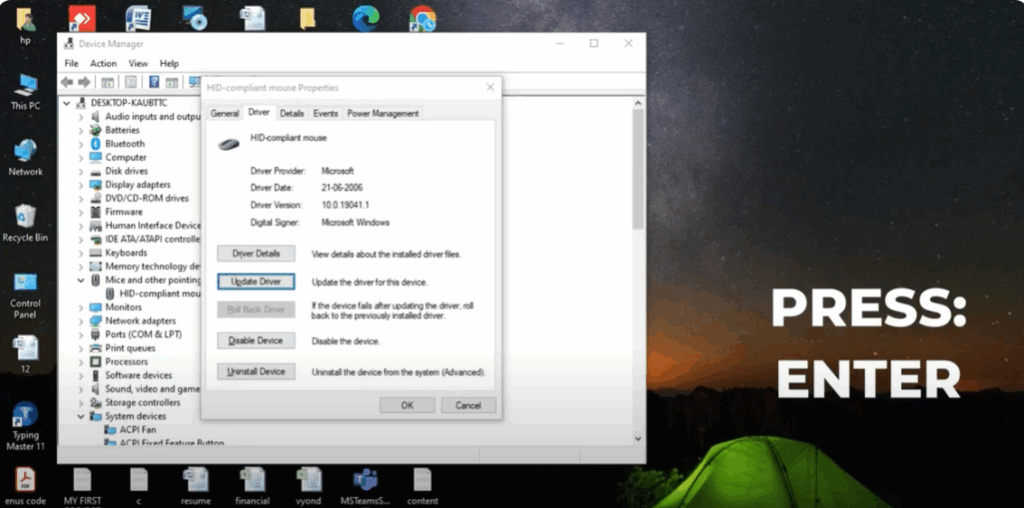Select the MSTeamsS desktop icon

[365, 486]
